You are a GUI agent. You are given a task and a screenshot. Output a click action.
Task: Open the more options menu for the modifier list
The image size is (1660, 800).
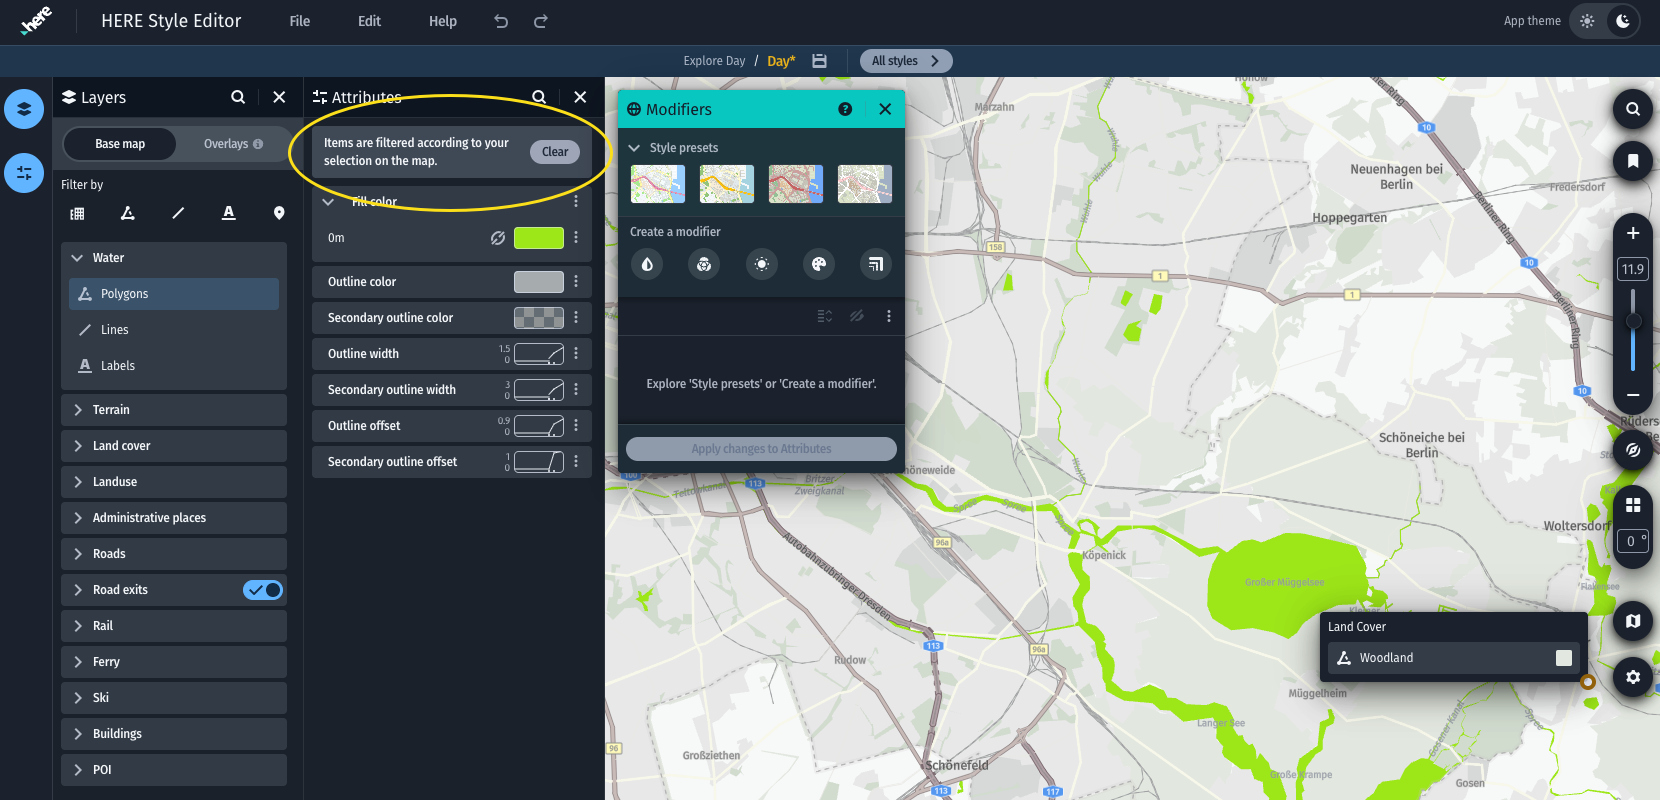[x=888, y=316]
